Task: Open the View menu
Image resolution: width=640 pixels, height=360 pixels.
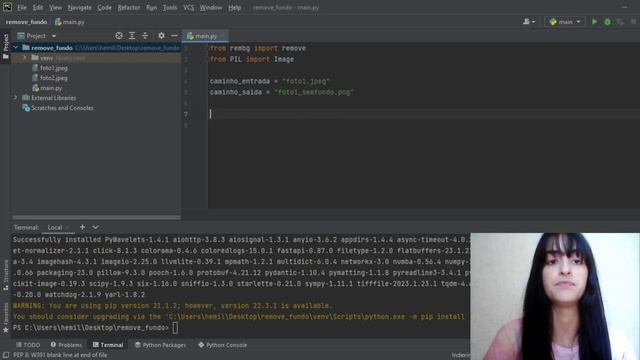Action: tap(56, 7)
